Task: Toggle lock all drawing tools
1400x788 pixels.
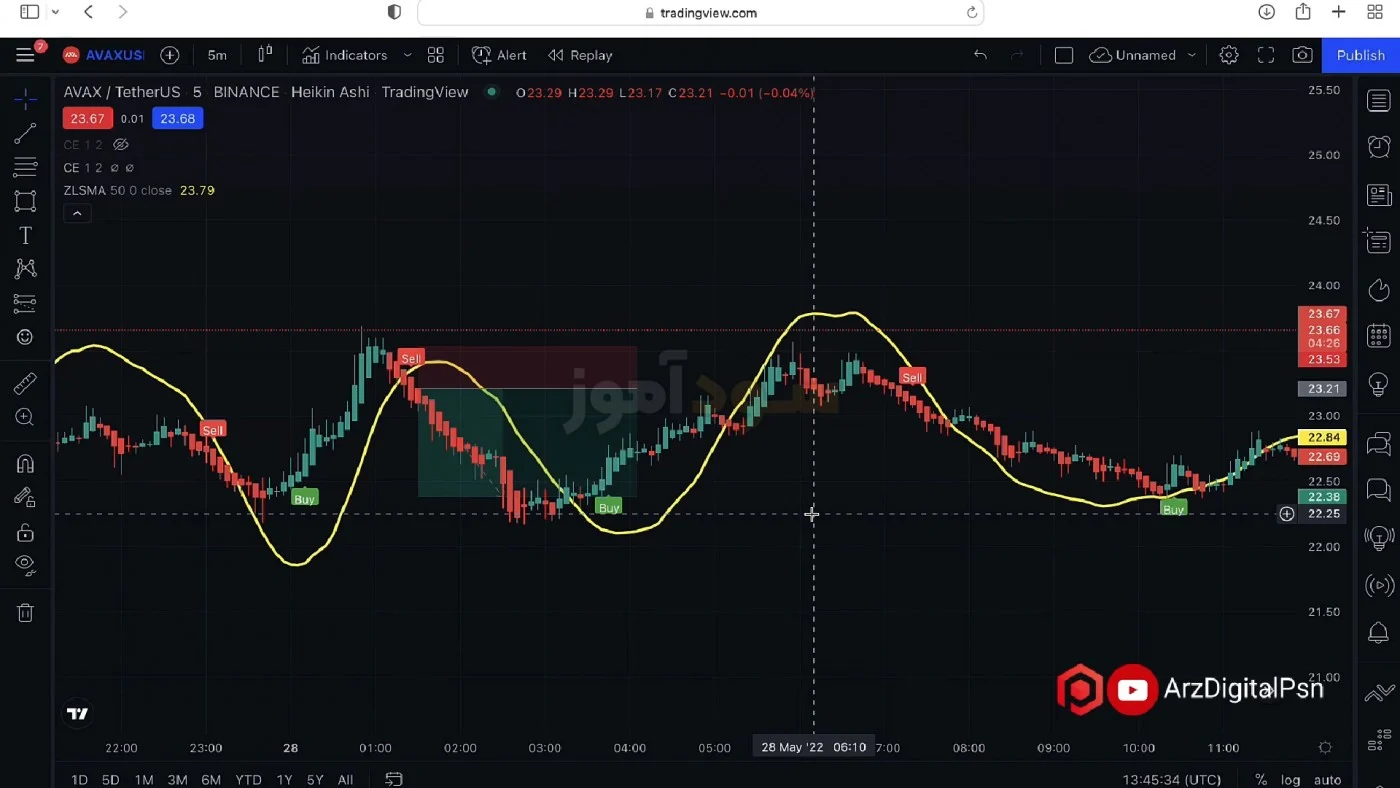Action: [x=26, y=533]
